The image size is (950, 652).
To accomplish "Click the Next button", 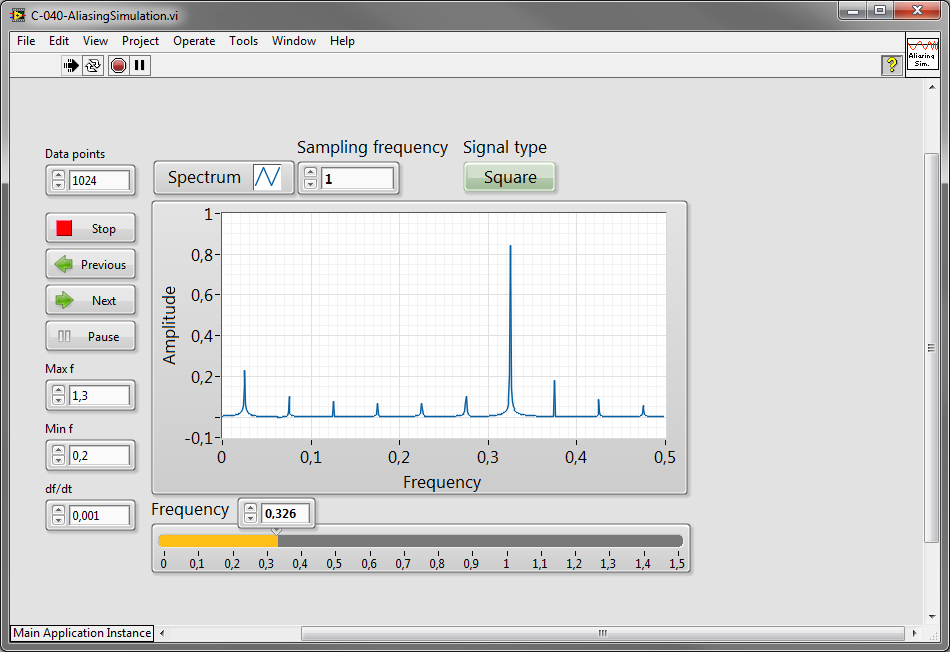I will 90,301.
